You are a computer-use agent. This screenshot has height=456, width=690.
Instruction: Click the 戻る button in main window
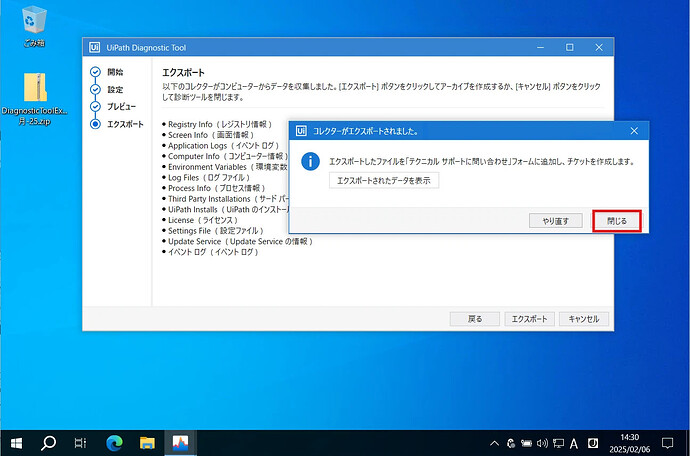(474, 319)
